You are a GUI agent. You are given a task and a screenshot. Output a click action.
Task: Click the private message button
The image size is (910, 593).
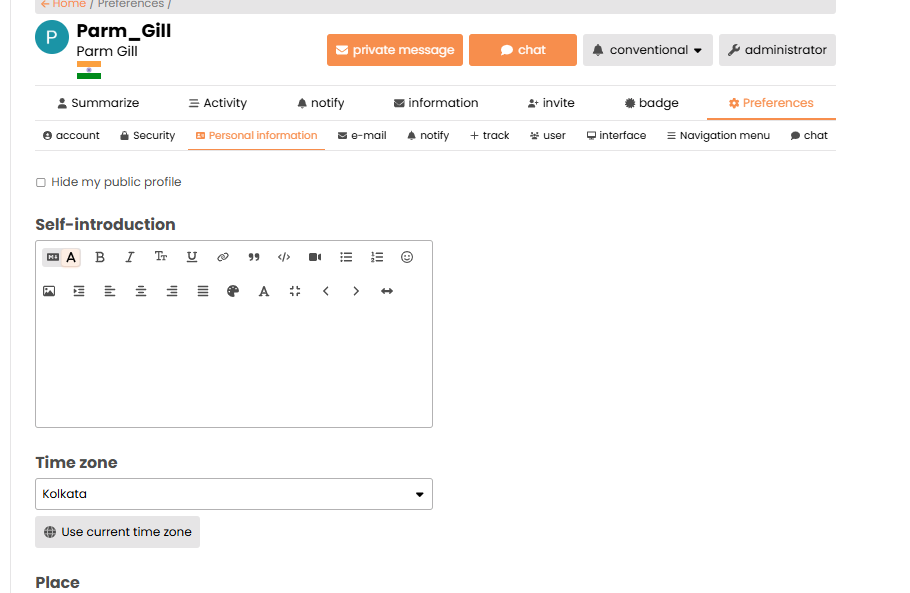point(395,50)
